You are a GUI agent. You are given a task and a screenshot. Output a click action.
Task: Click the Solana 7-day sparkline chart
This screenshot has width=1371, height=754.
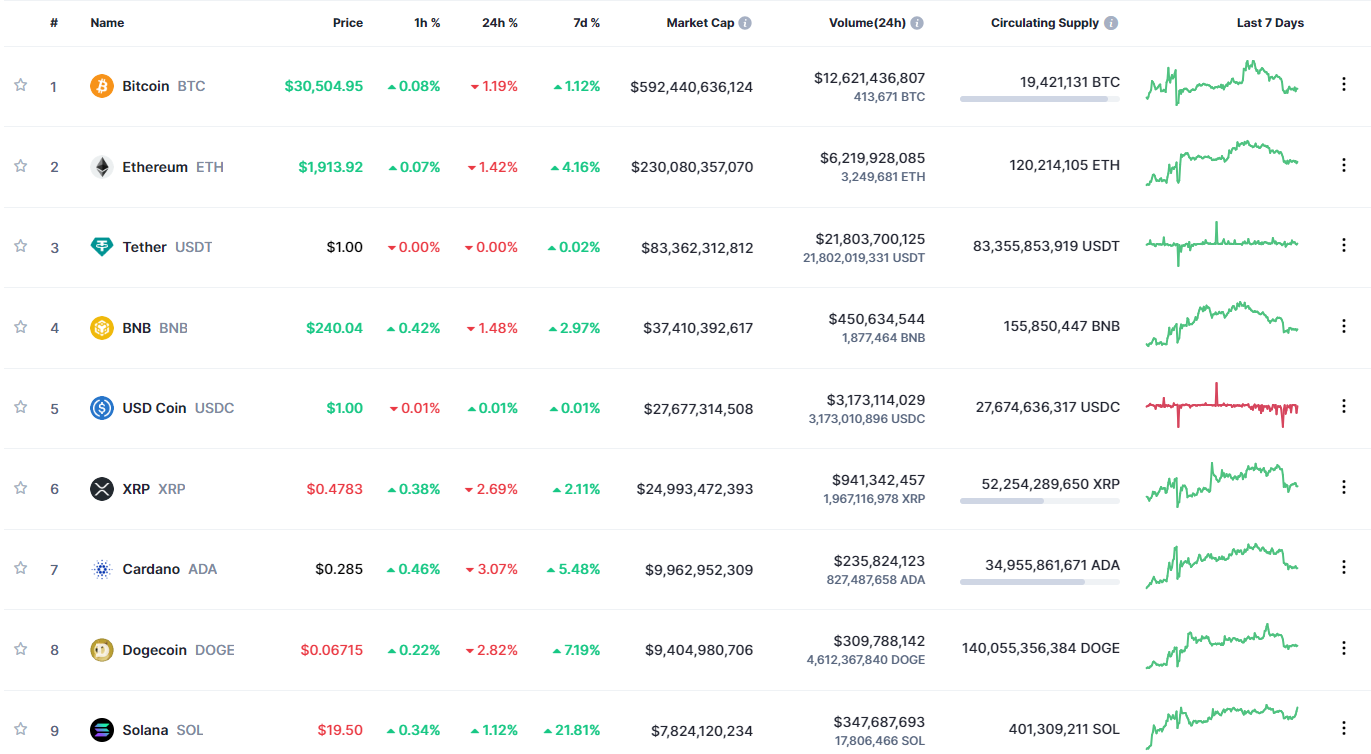[x=1221, y=724]
